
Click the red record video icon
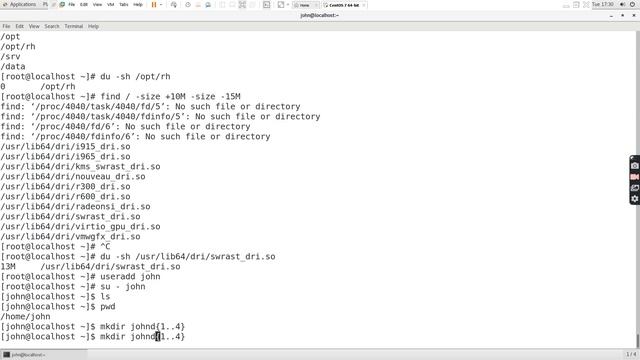[x=634, y=177]
